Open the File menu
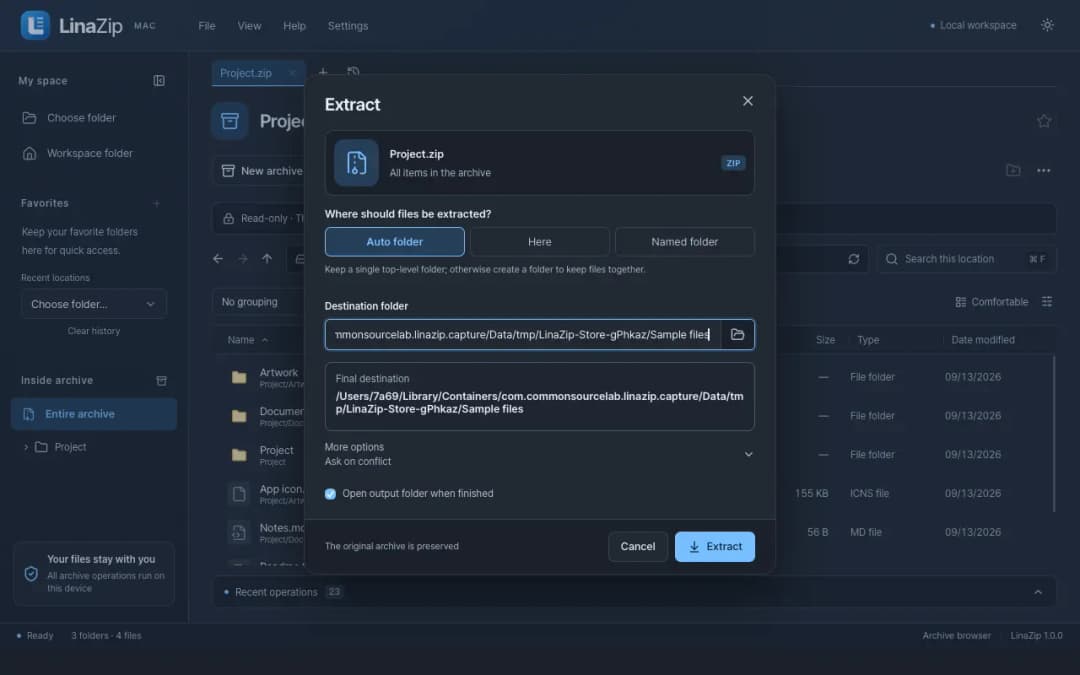 (x=207, y=25)
